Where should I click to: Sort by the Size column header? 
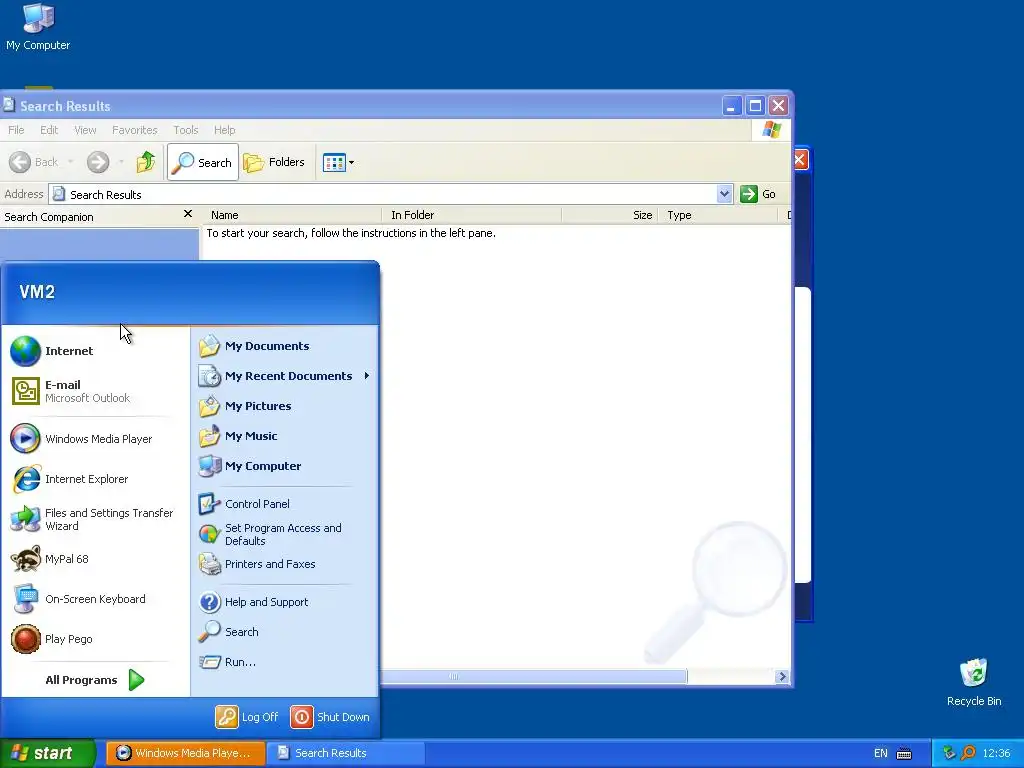pyautogui.click(x=610, y=215)
